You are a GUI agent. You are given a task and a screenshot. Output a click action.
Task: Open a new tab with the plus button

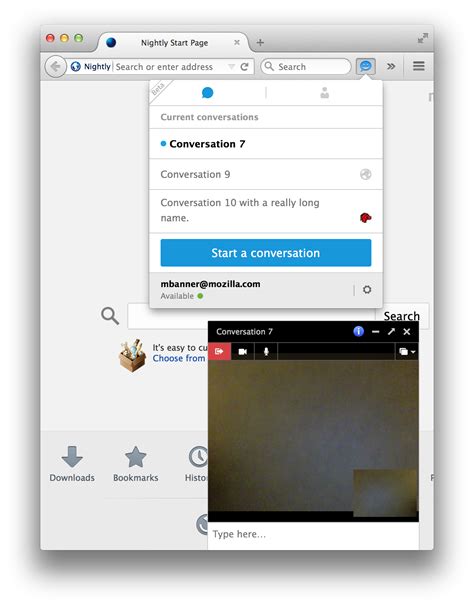[260, 43]
